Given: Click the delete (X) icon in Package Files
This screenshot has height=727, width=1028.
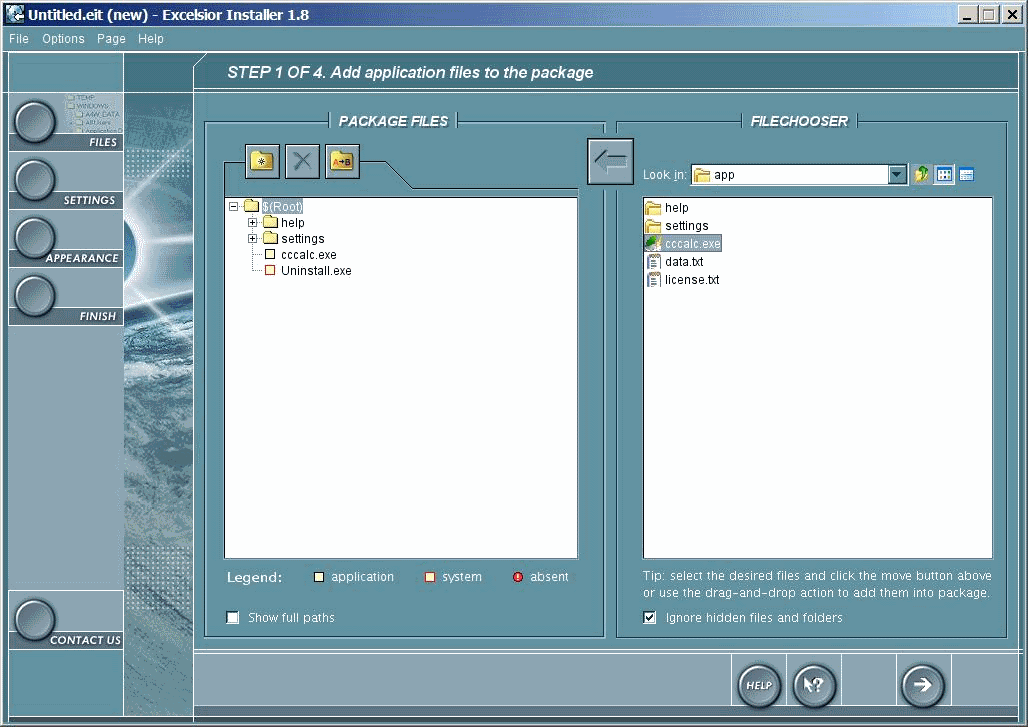Looking at the screenshot, I should point(302,161).
